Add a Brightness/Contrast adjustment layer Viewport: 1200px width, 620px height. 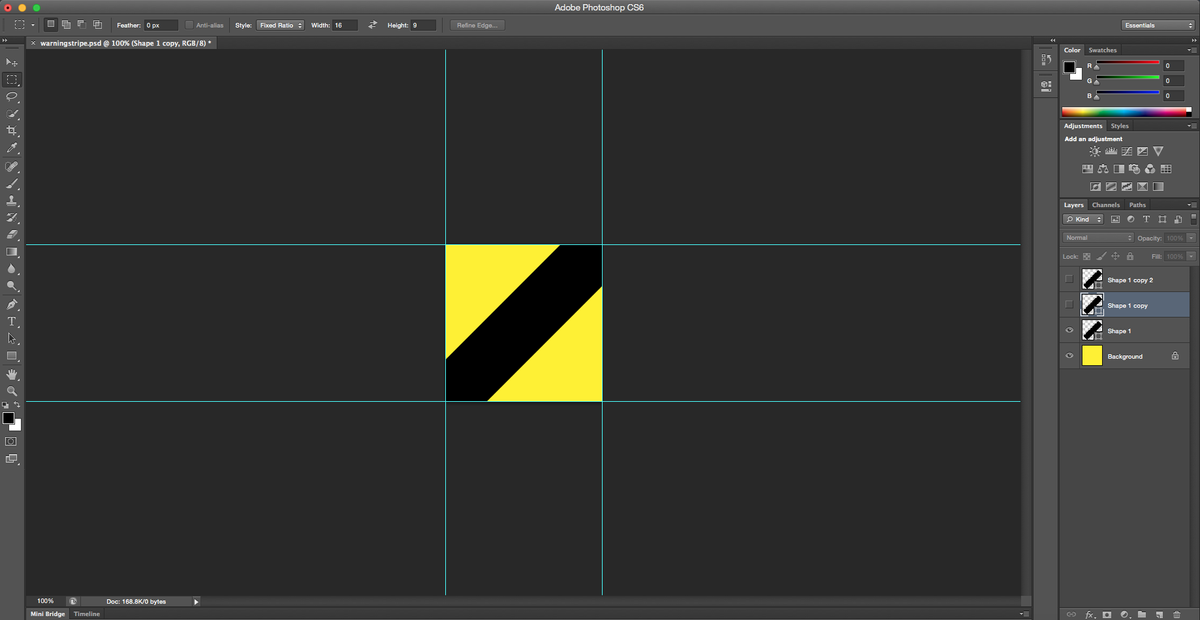pyautogui.click(x=1095, y=151)
